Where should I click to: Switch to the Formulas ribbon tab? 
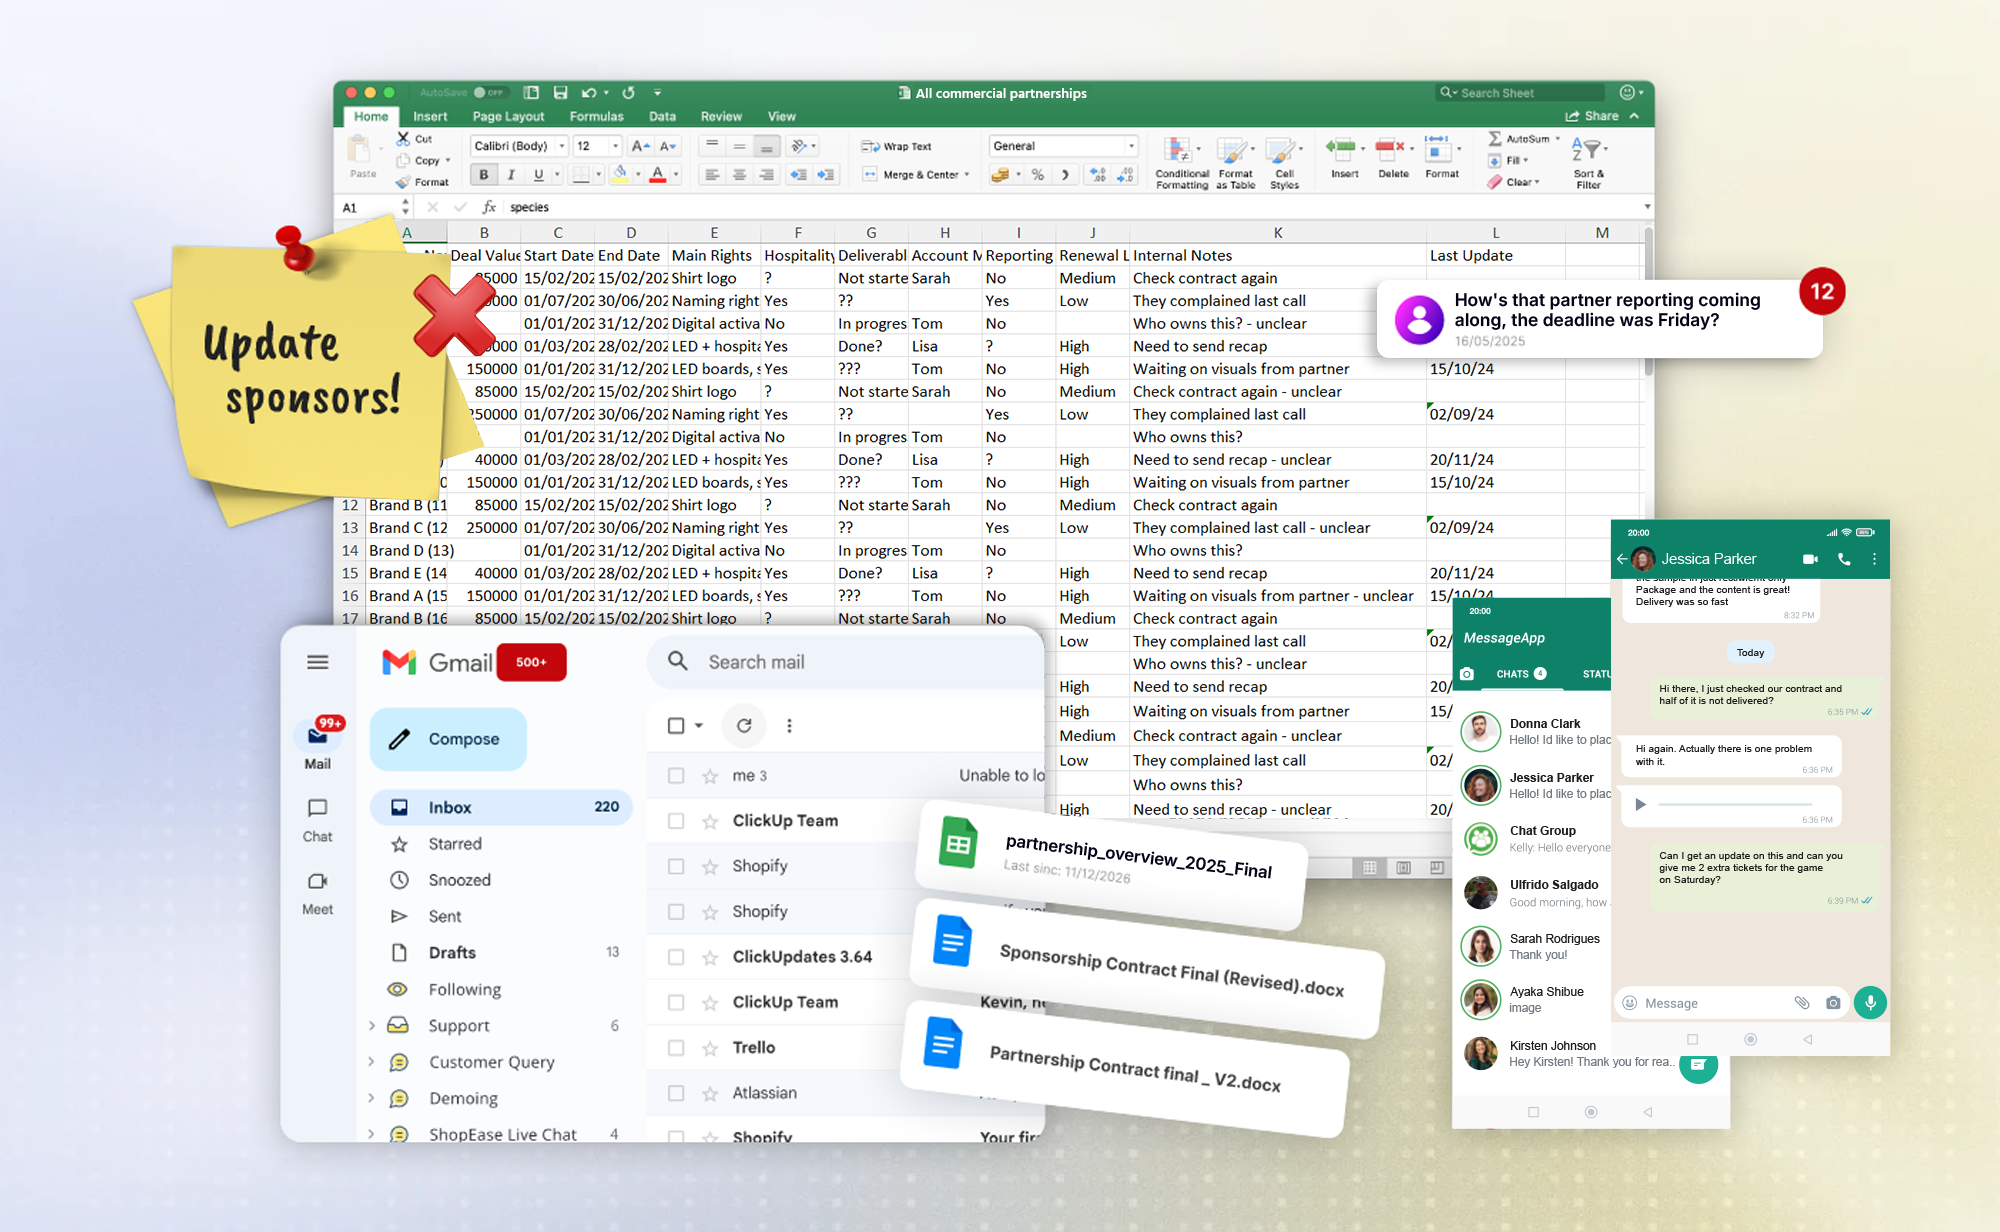[x=596, y=117]
